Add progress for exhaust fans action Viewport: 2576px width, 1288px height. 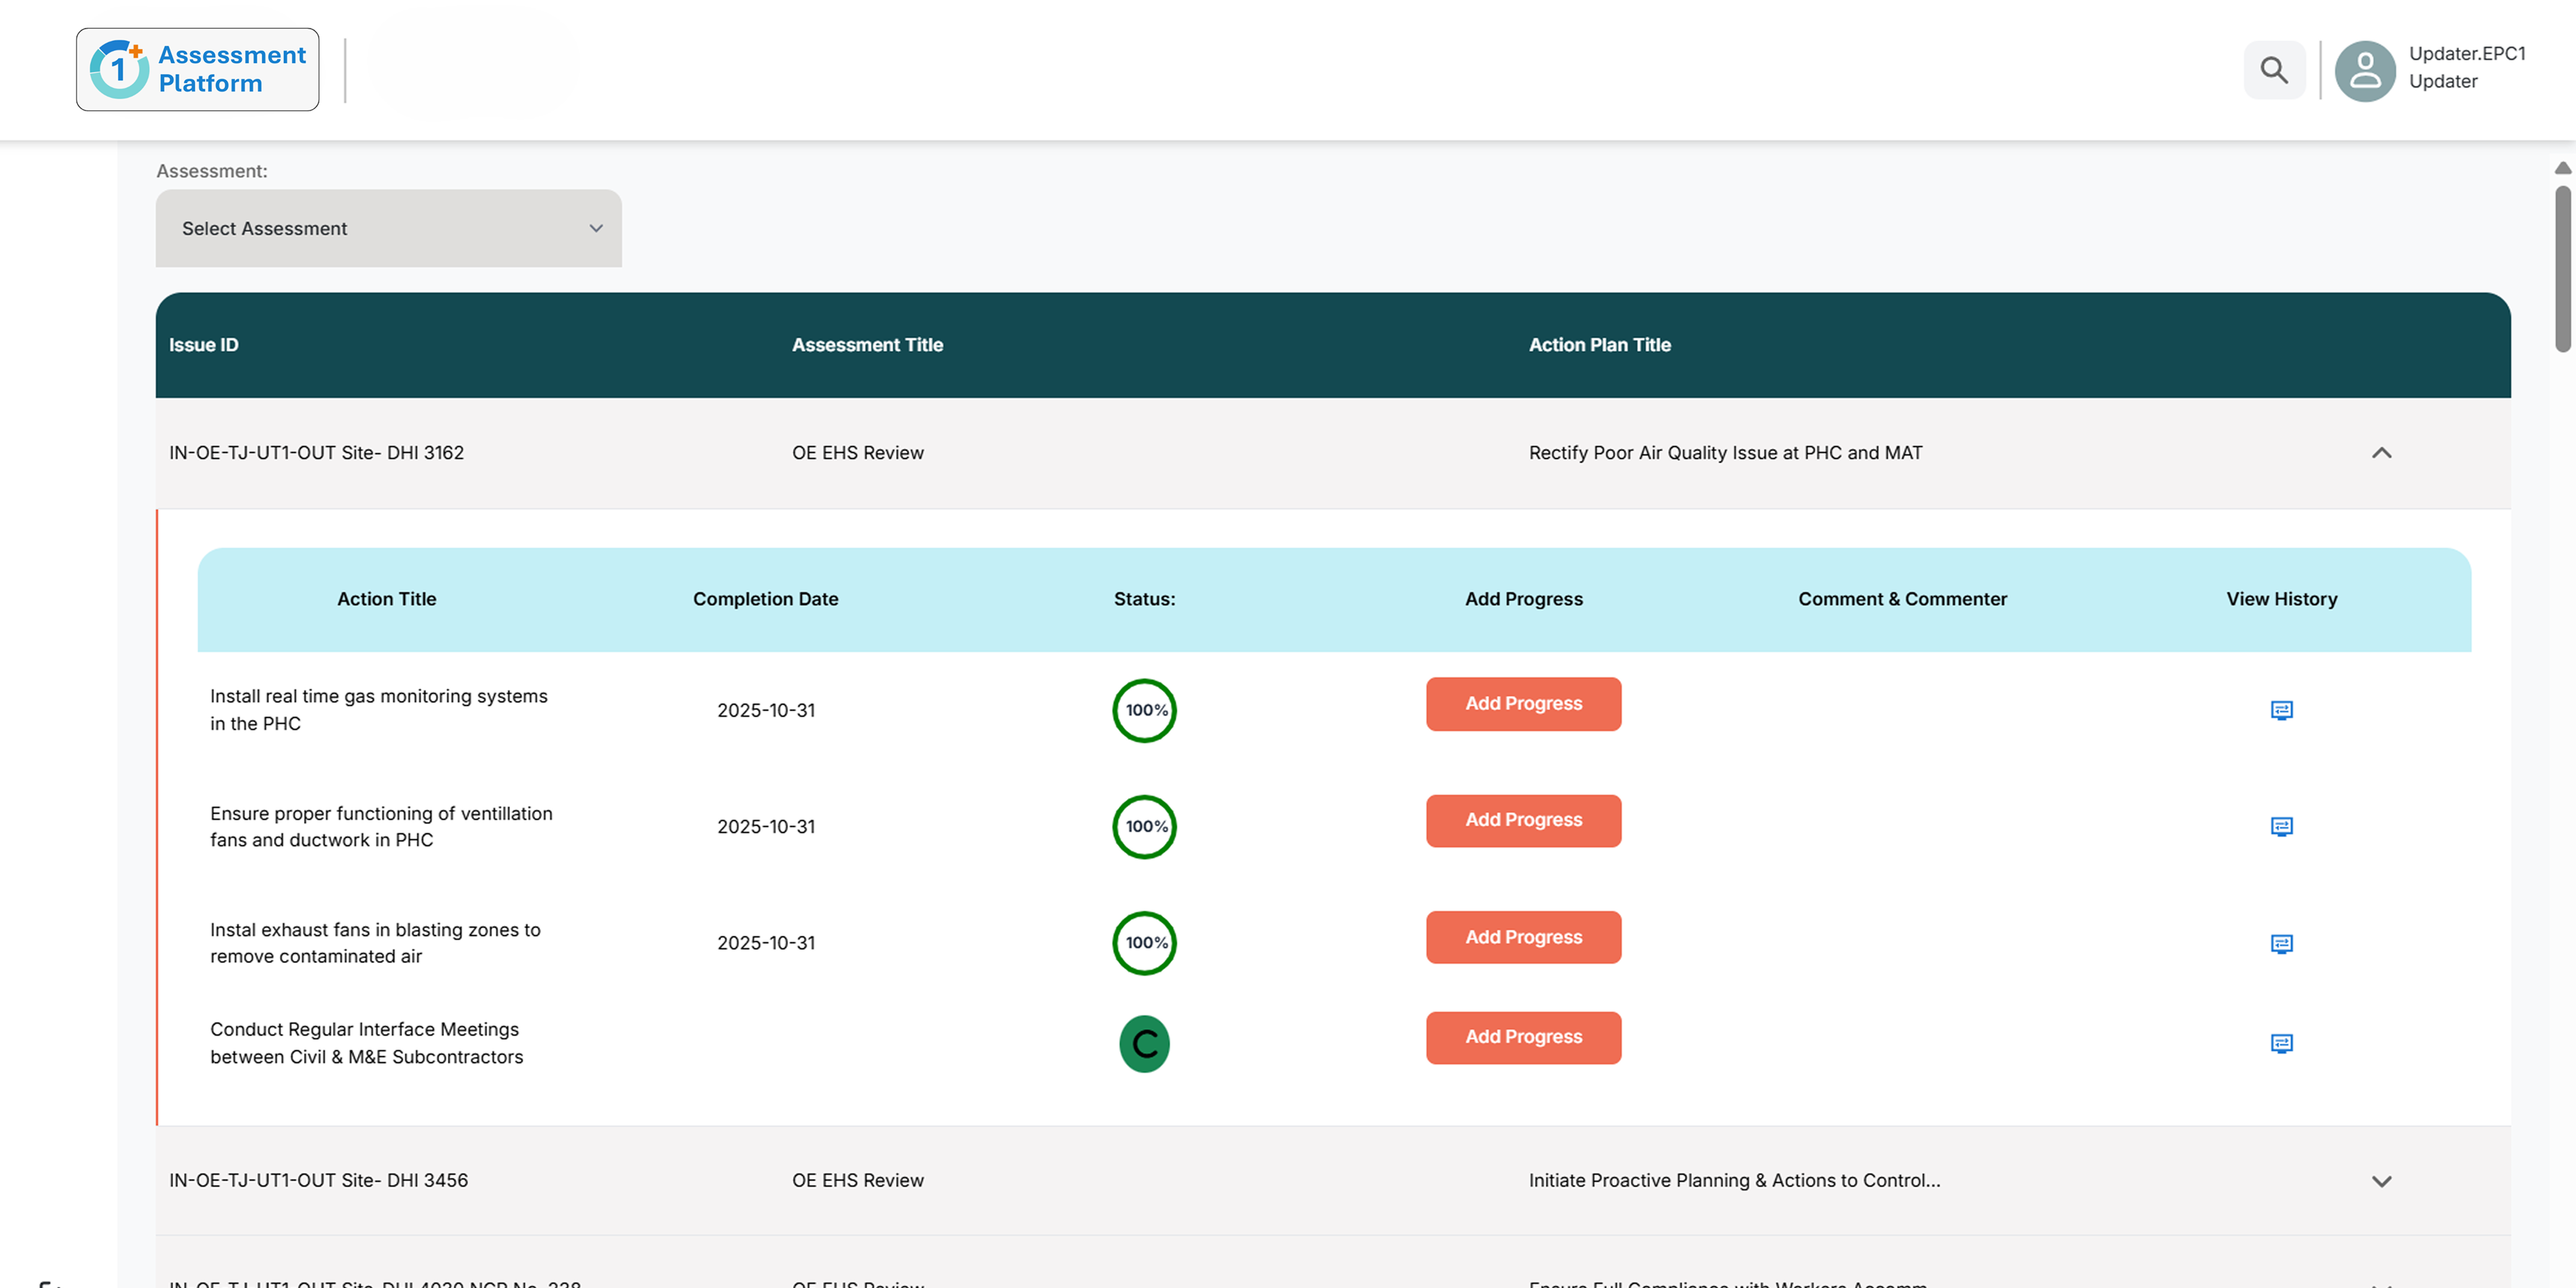tap(1523, 937)
